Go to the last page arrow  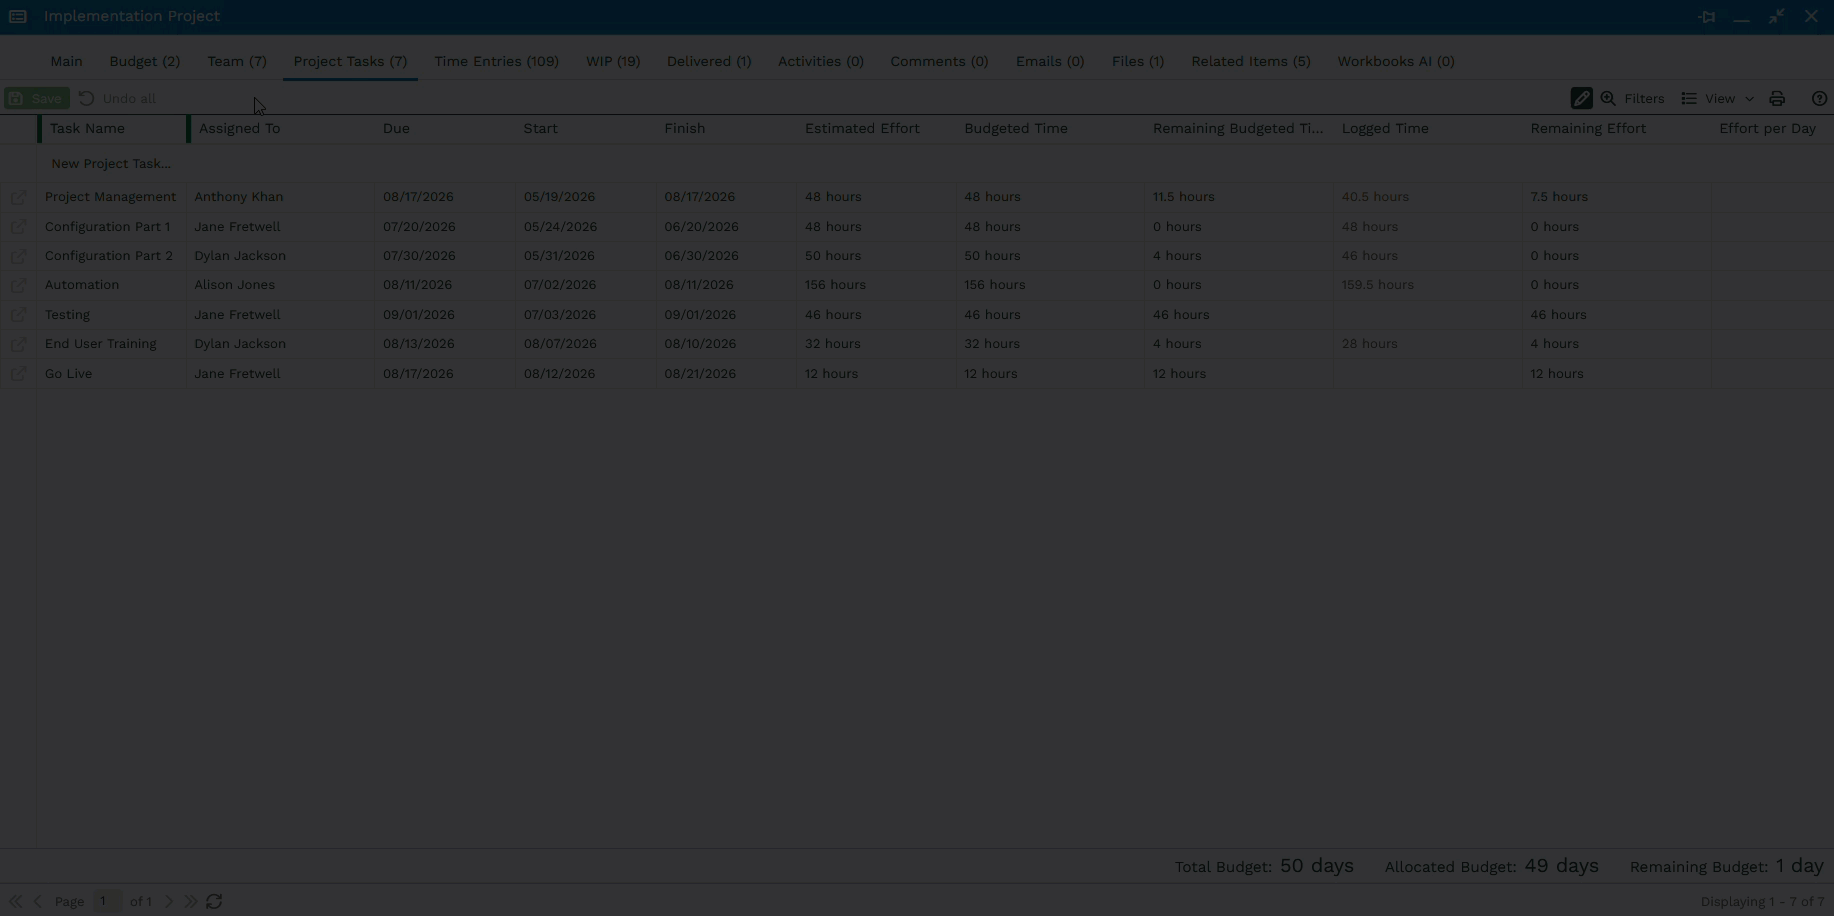click(190, 901)
